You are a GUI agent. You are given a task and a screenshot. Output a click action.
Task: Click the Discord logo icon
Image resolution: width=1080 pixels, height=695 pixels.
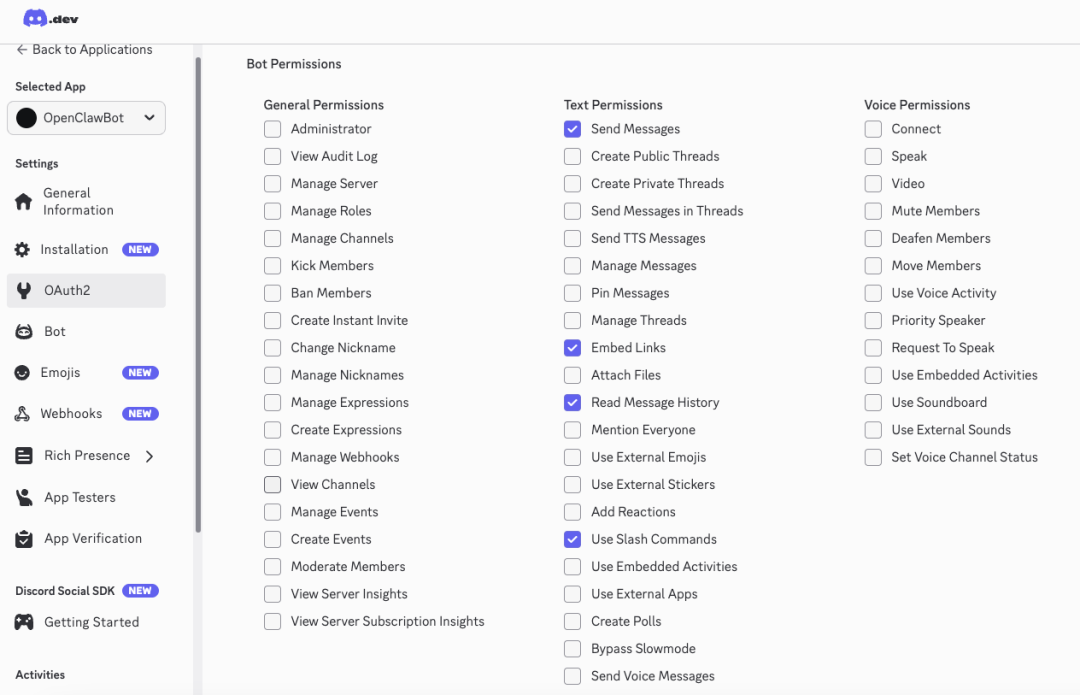point(36,18)
